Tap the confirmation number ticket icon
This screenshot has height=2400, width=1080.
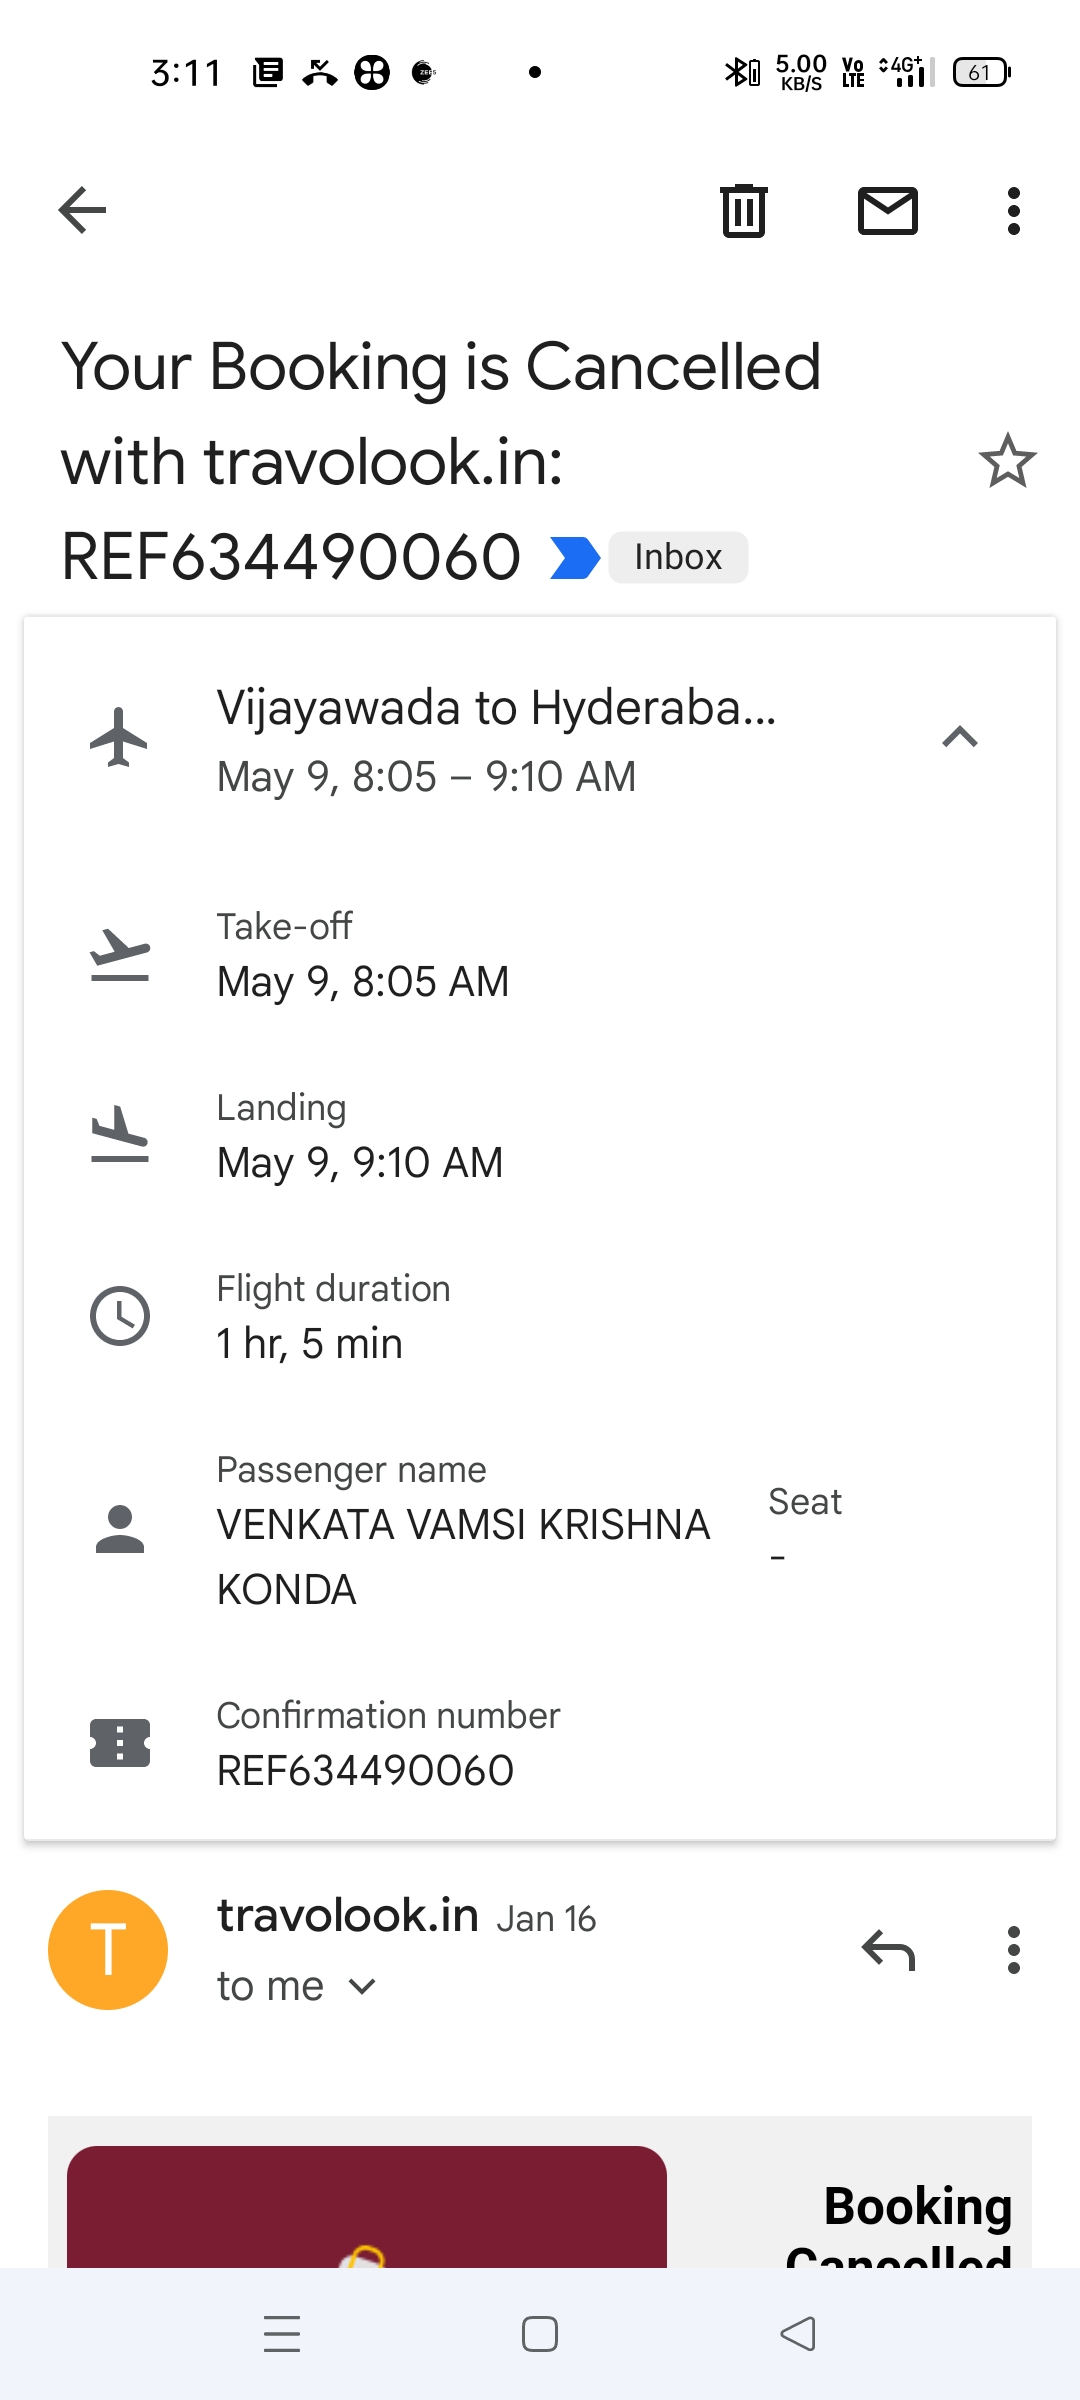120,1743
